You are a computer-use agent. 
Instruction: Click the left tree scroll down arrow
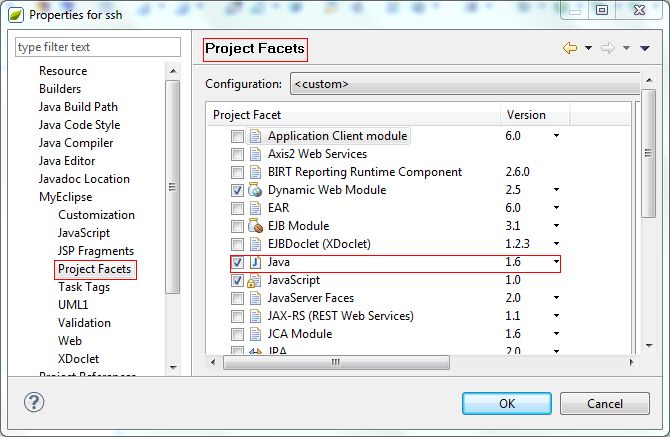pos(173,367)
